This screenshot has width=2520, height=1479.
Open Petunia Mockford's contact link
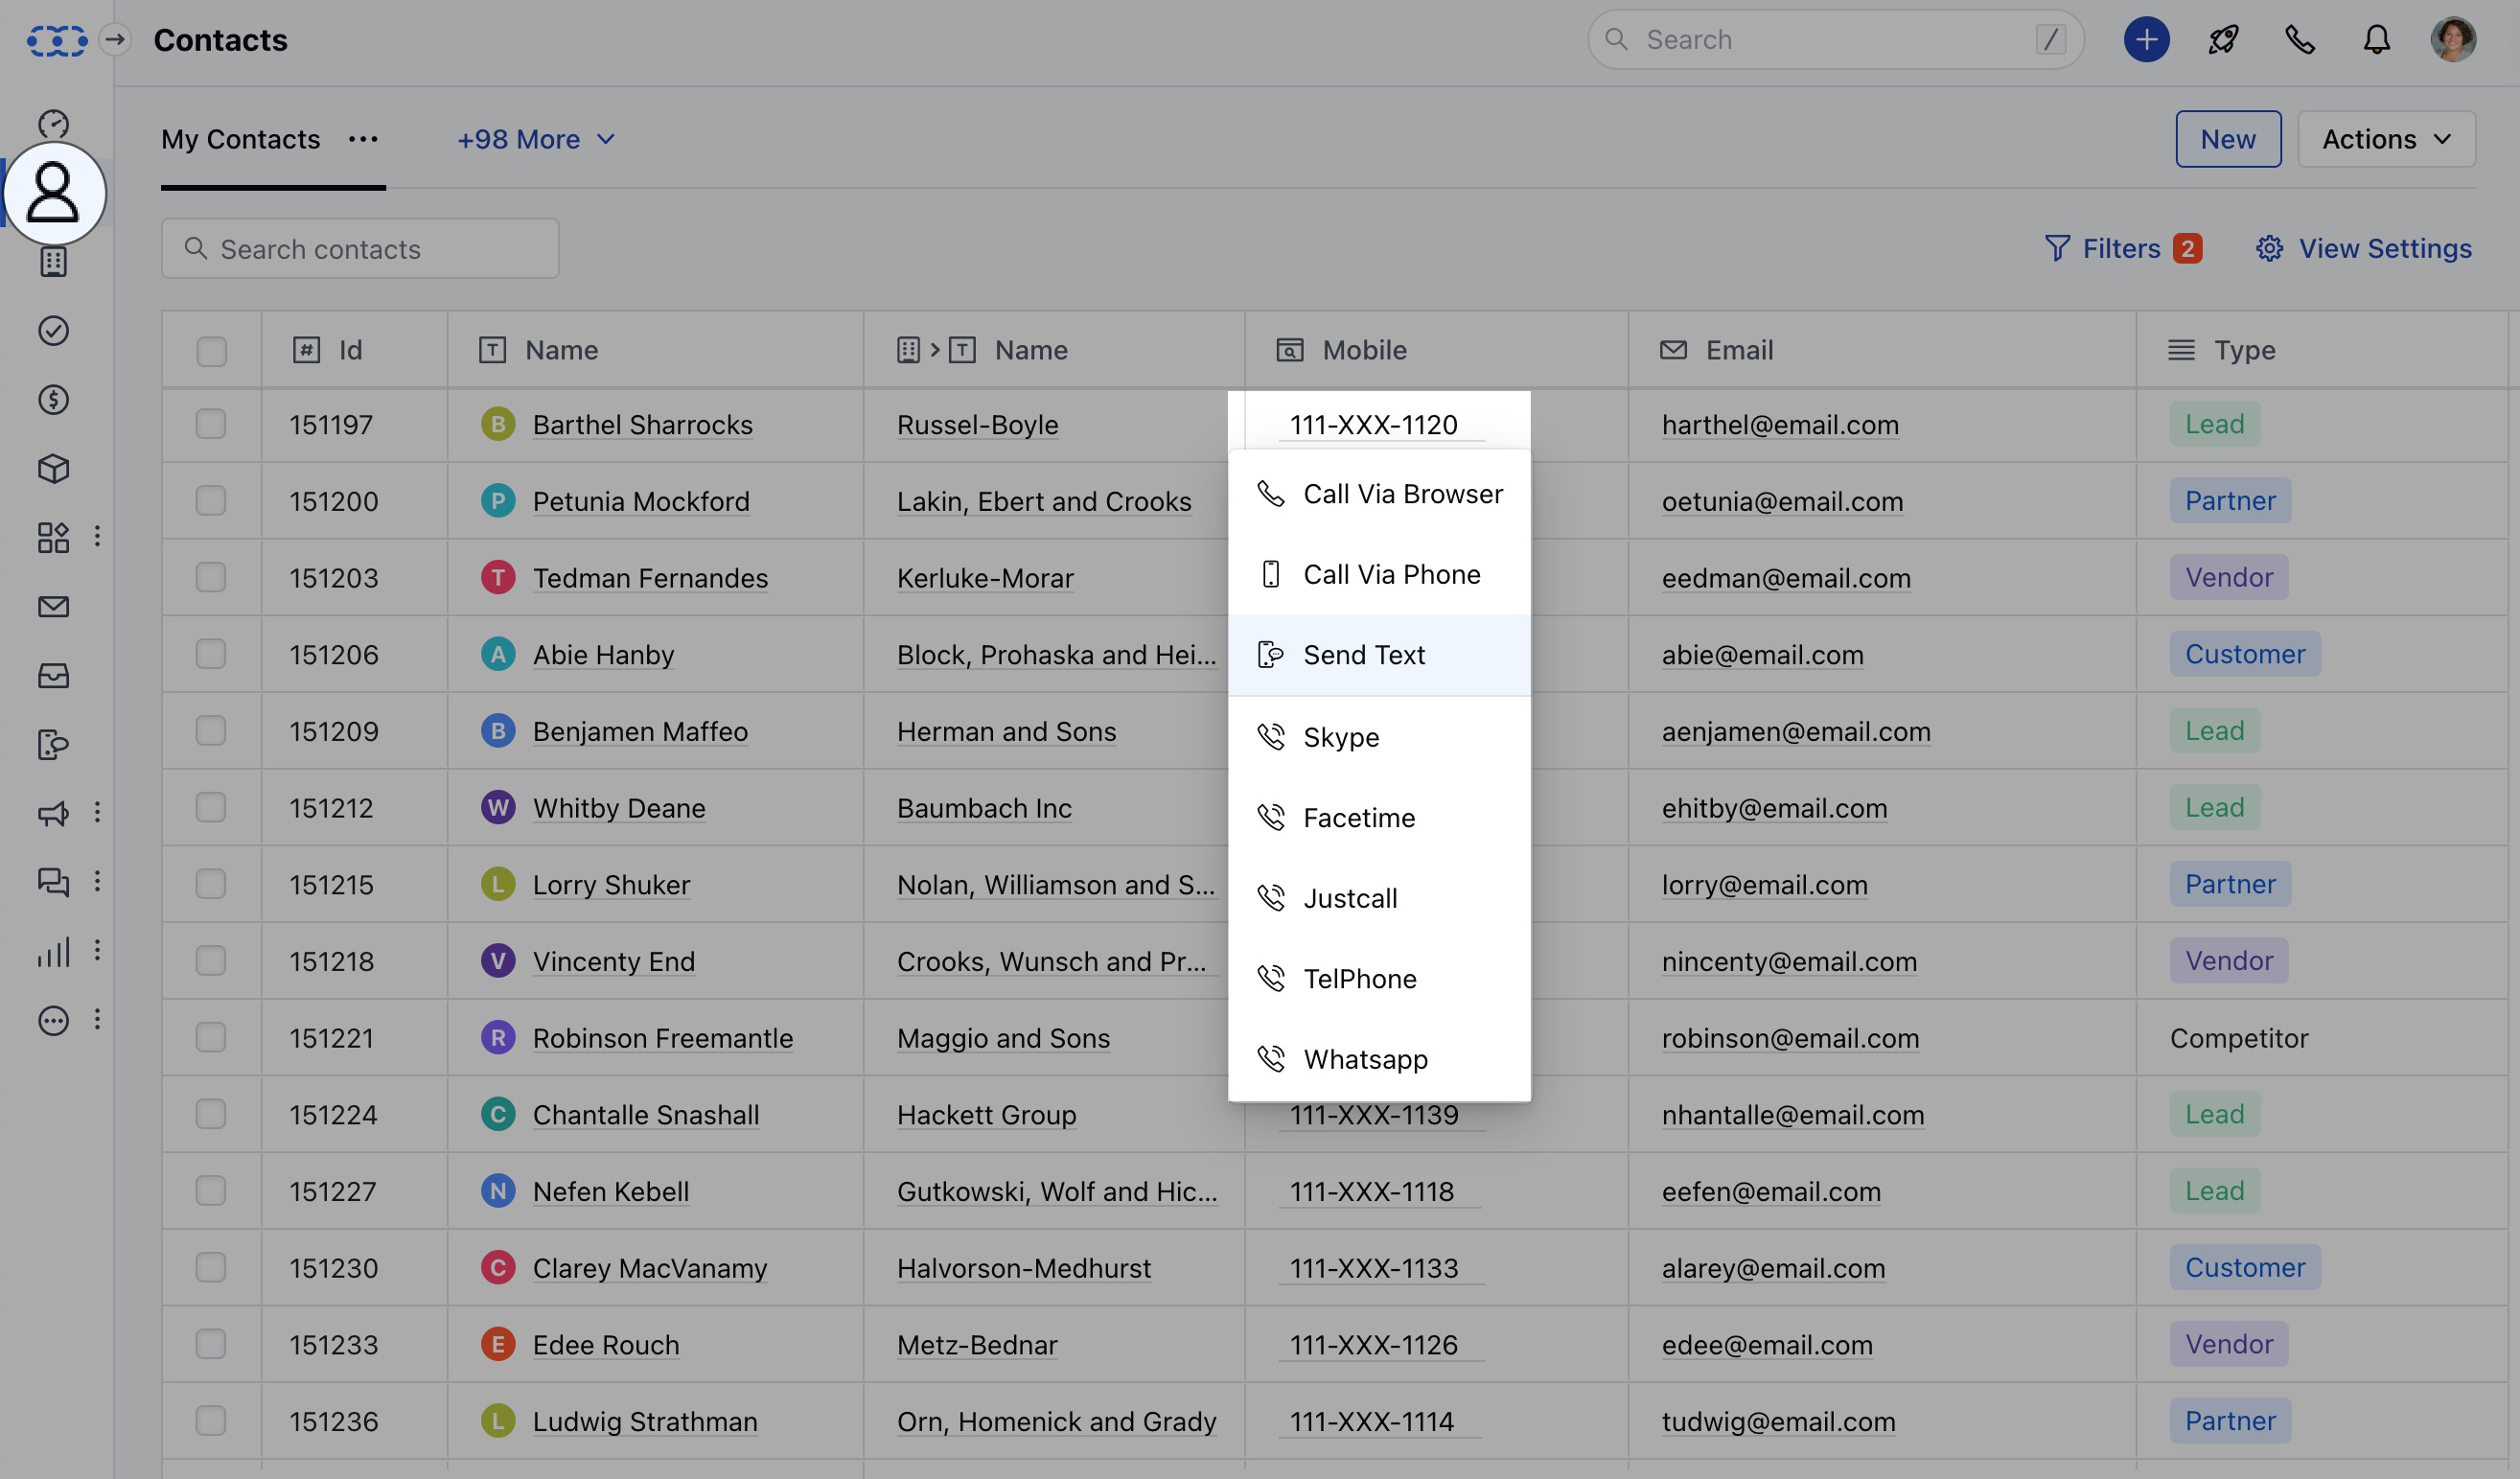click(x=641, y=501)
